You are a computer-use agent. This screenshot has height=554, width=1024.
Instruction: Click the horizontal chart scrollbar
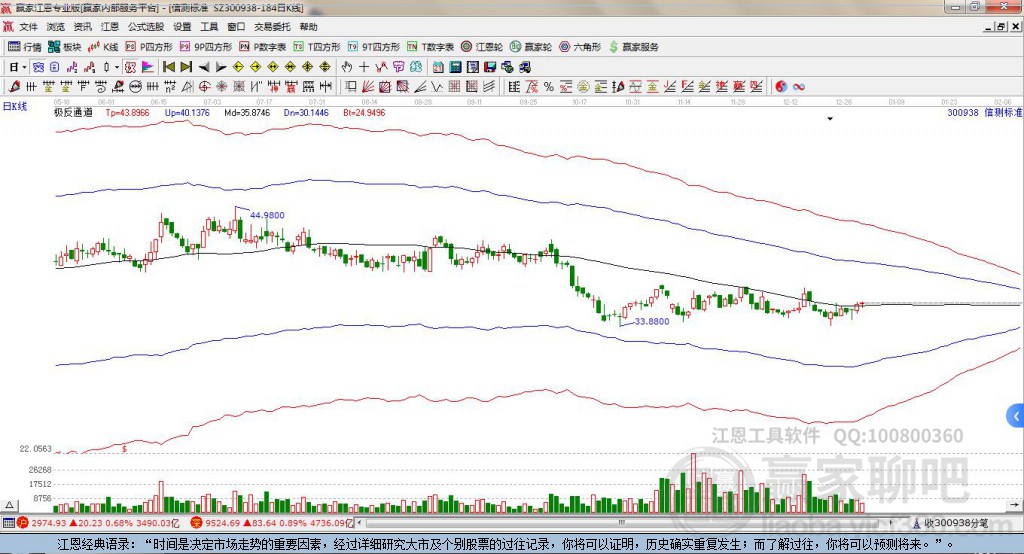click(x=624, y=523)
